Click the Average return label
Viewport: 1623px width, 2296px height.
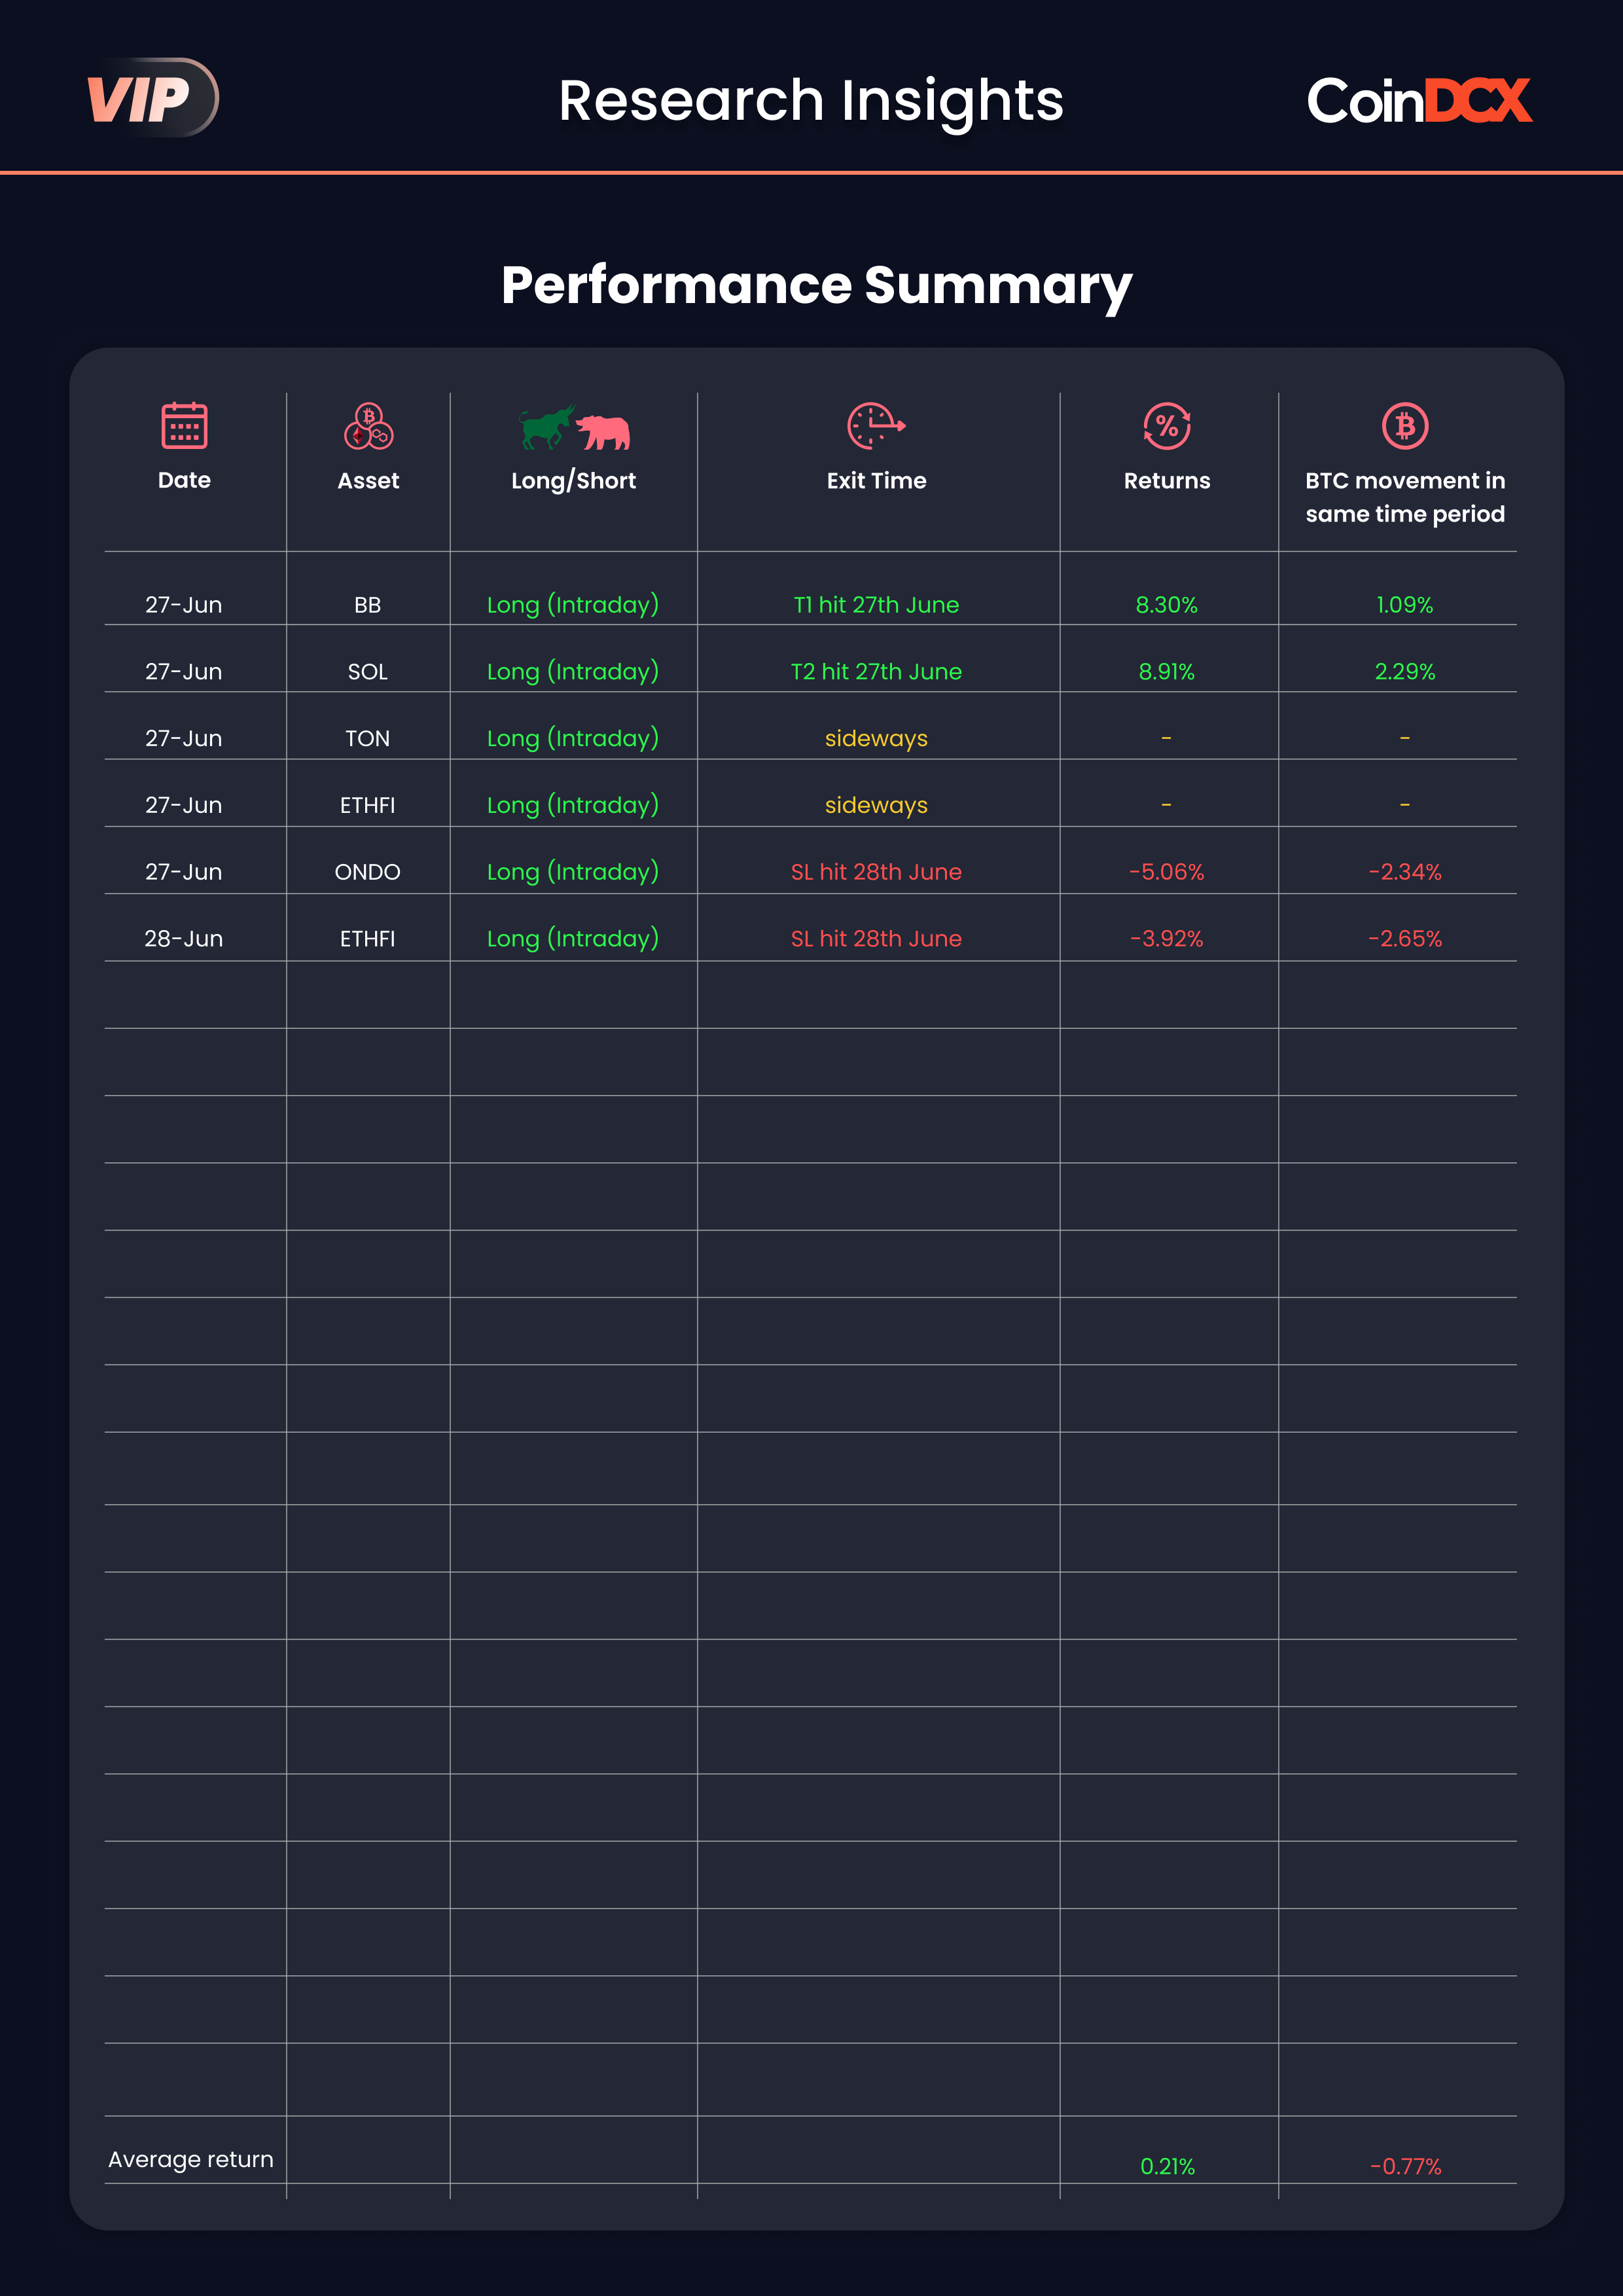(x=190, y=2160)
